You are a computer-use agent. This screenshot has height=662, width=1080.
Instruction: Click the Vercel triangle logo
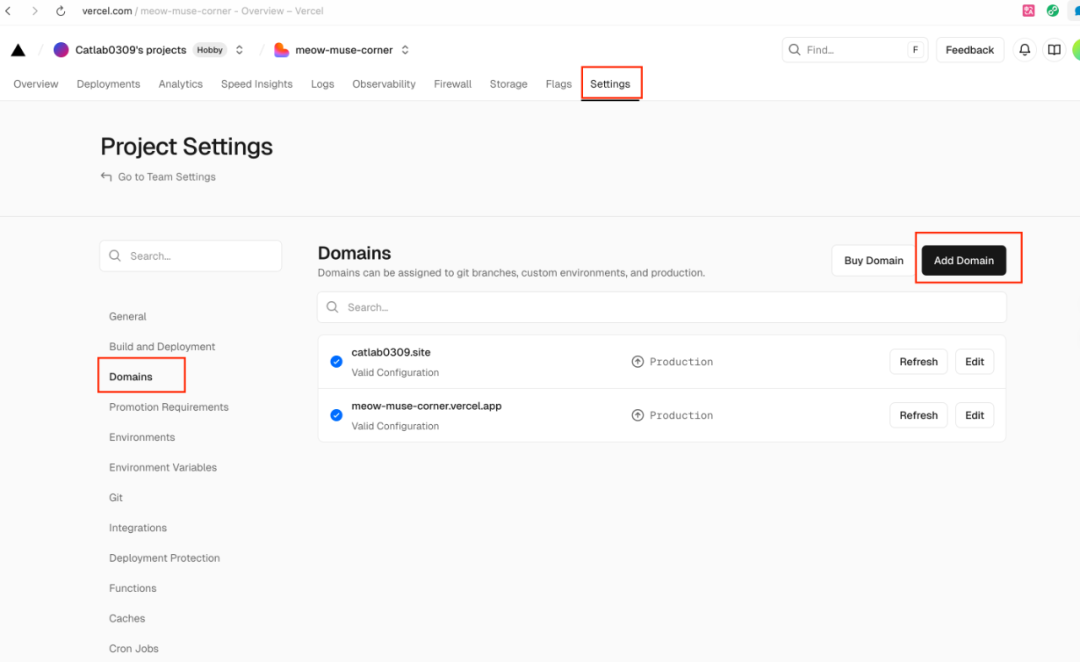coord(19,50)
